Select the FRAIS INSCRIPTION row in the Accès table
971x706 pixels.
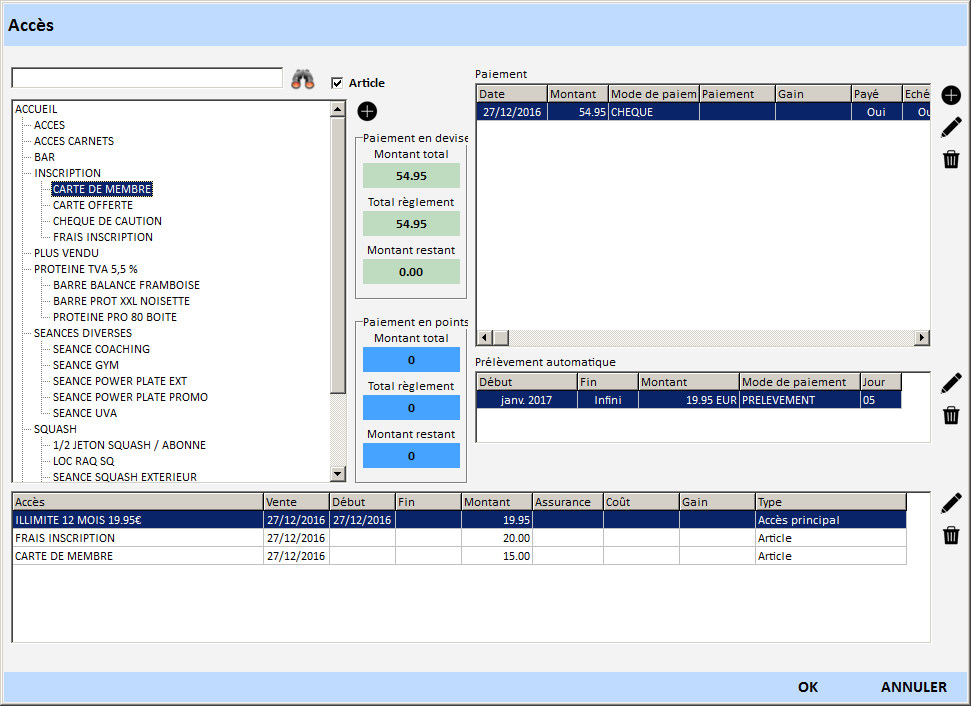click(459, 538)
